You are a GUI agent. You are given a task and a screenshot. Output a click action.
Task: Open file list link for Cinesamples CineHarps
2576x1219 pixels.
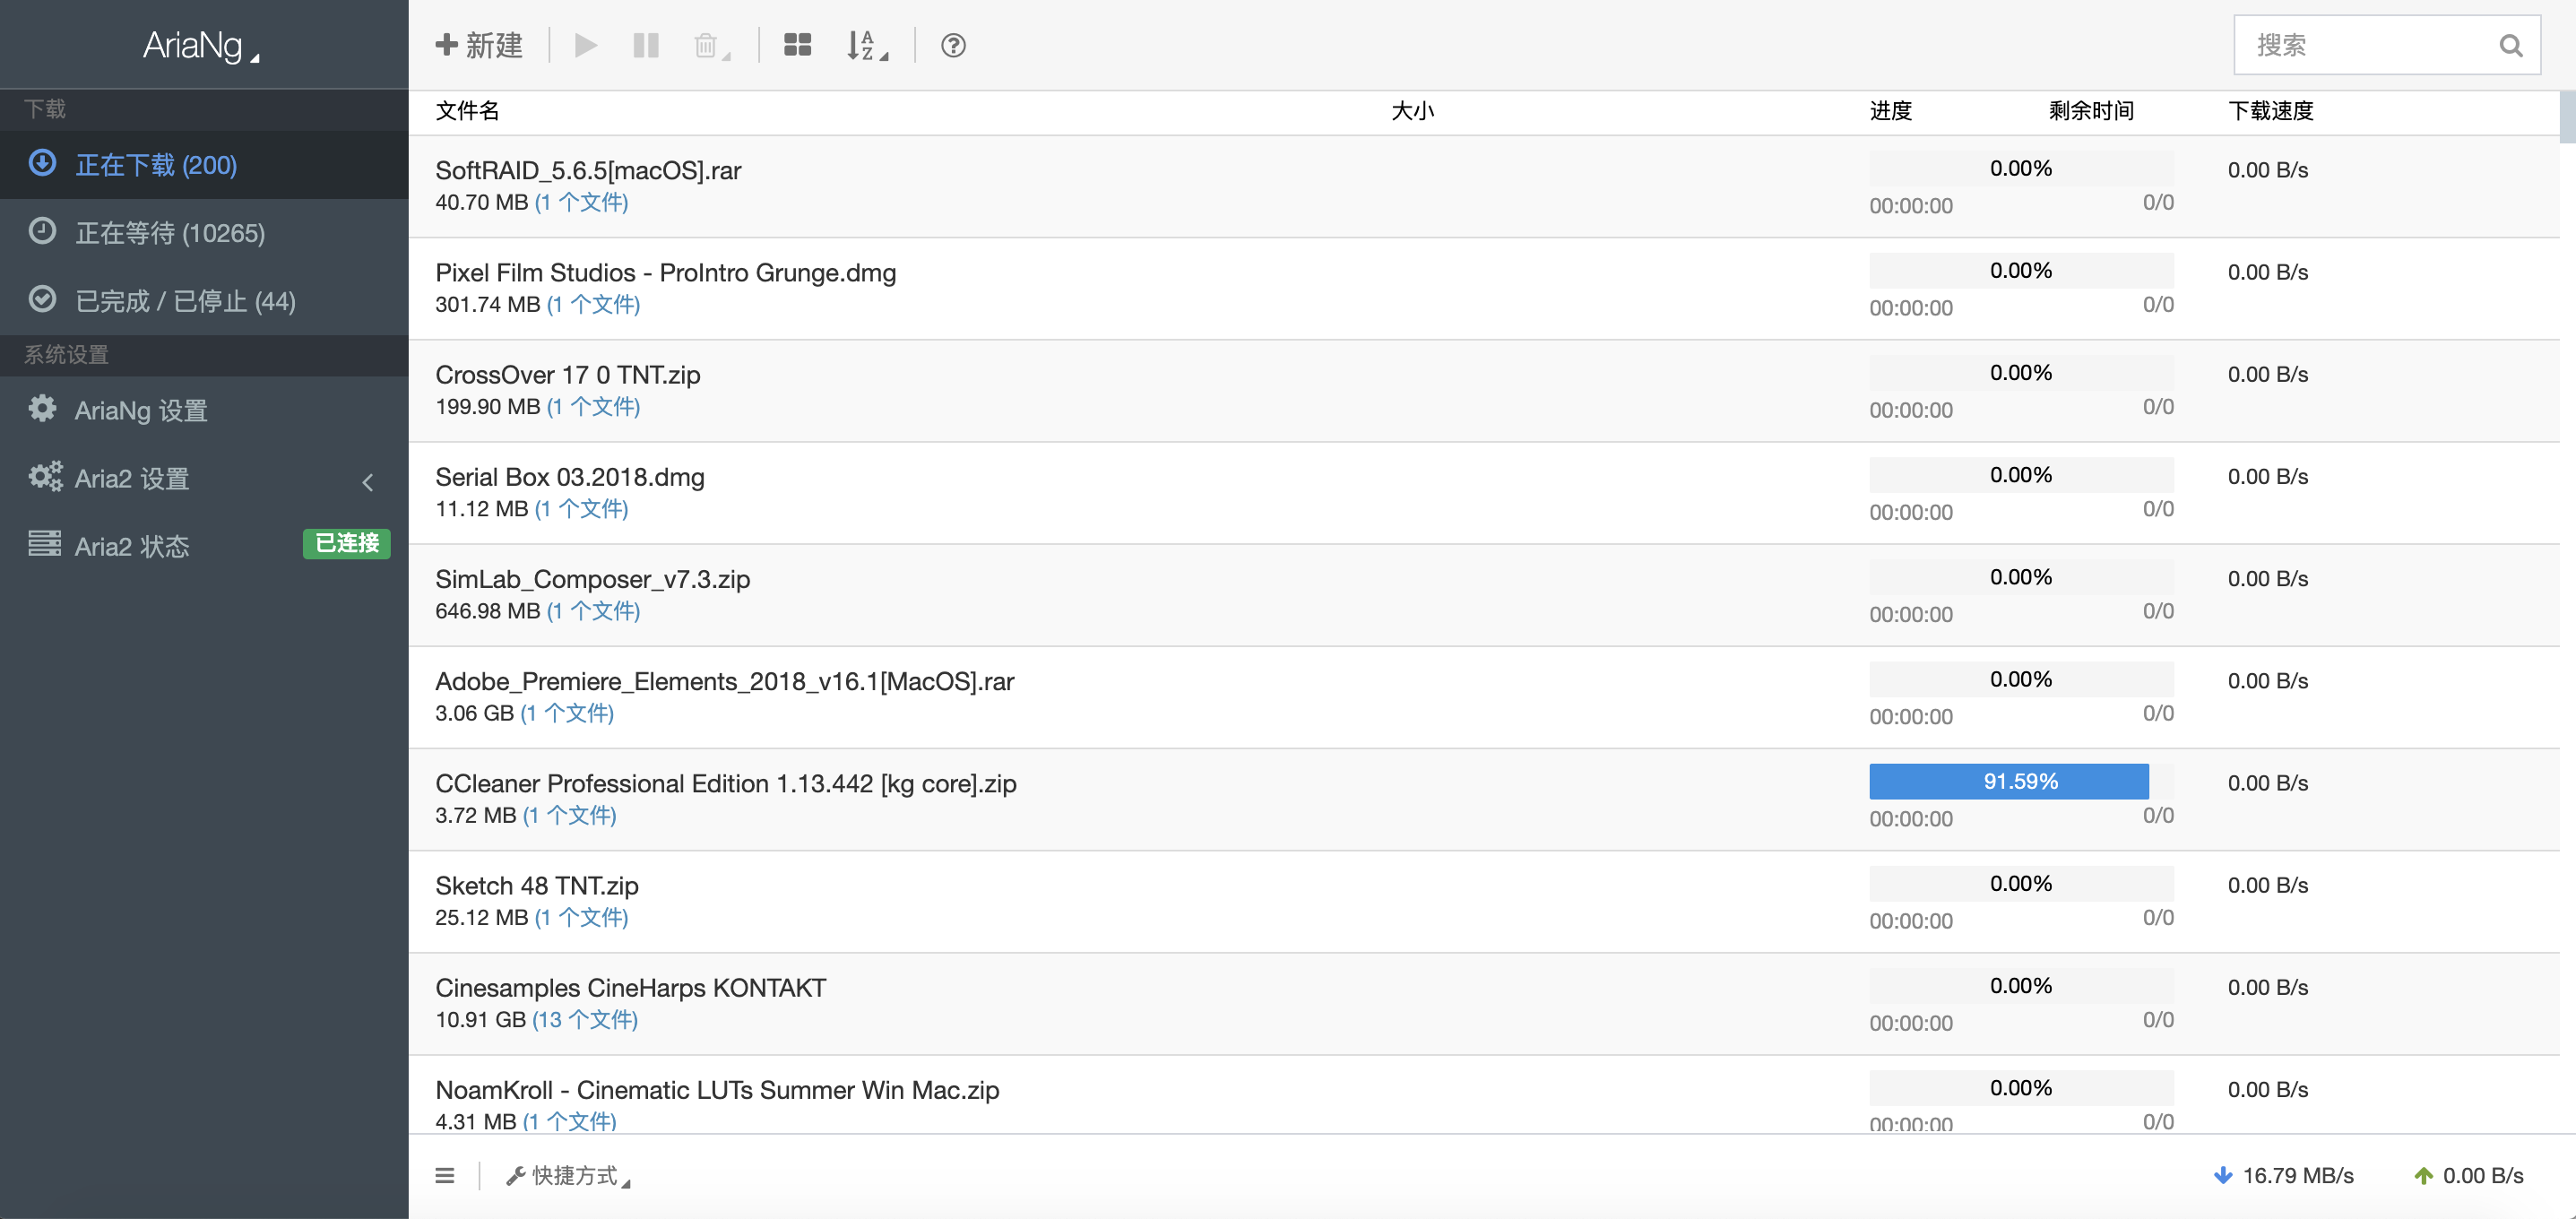click(x=584, y=1019)
